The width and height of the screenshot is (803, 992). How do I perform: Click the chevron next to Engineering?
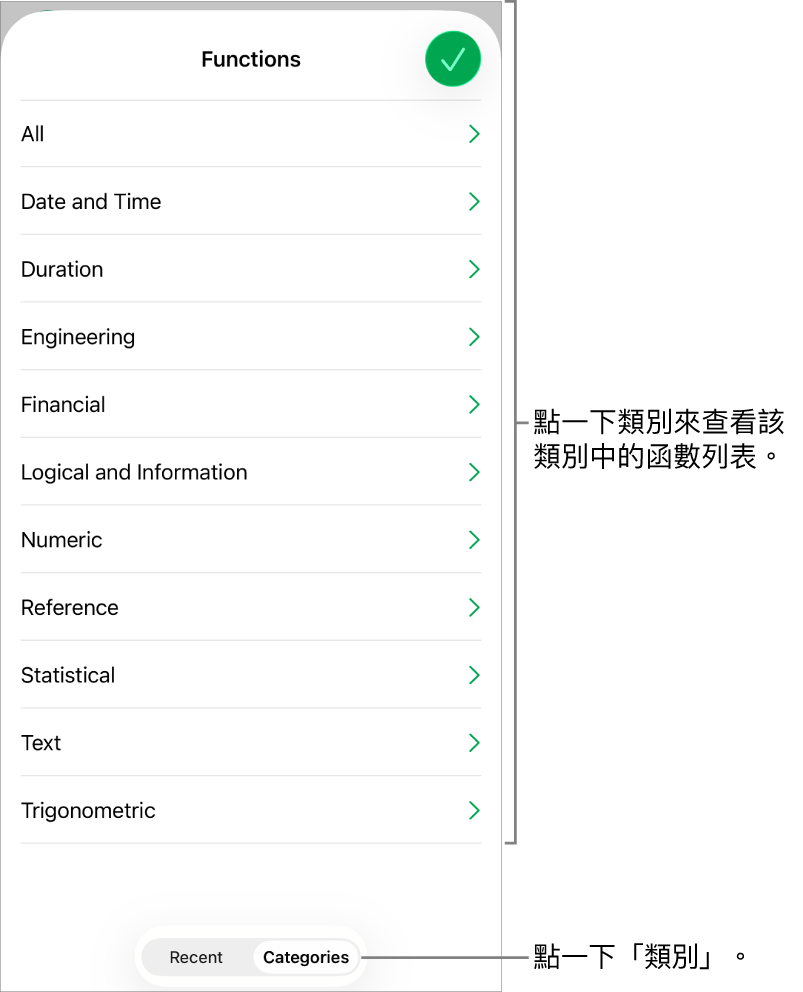coord(474,337)
